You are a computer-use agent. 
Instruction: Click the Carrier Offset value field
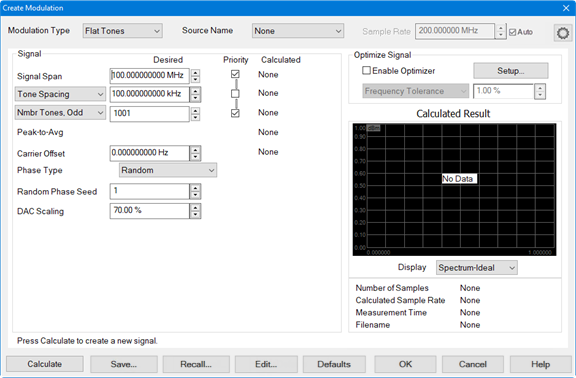[x=150, y=153]
